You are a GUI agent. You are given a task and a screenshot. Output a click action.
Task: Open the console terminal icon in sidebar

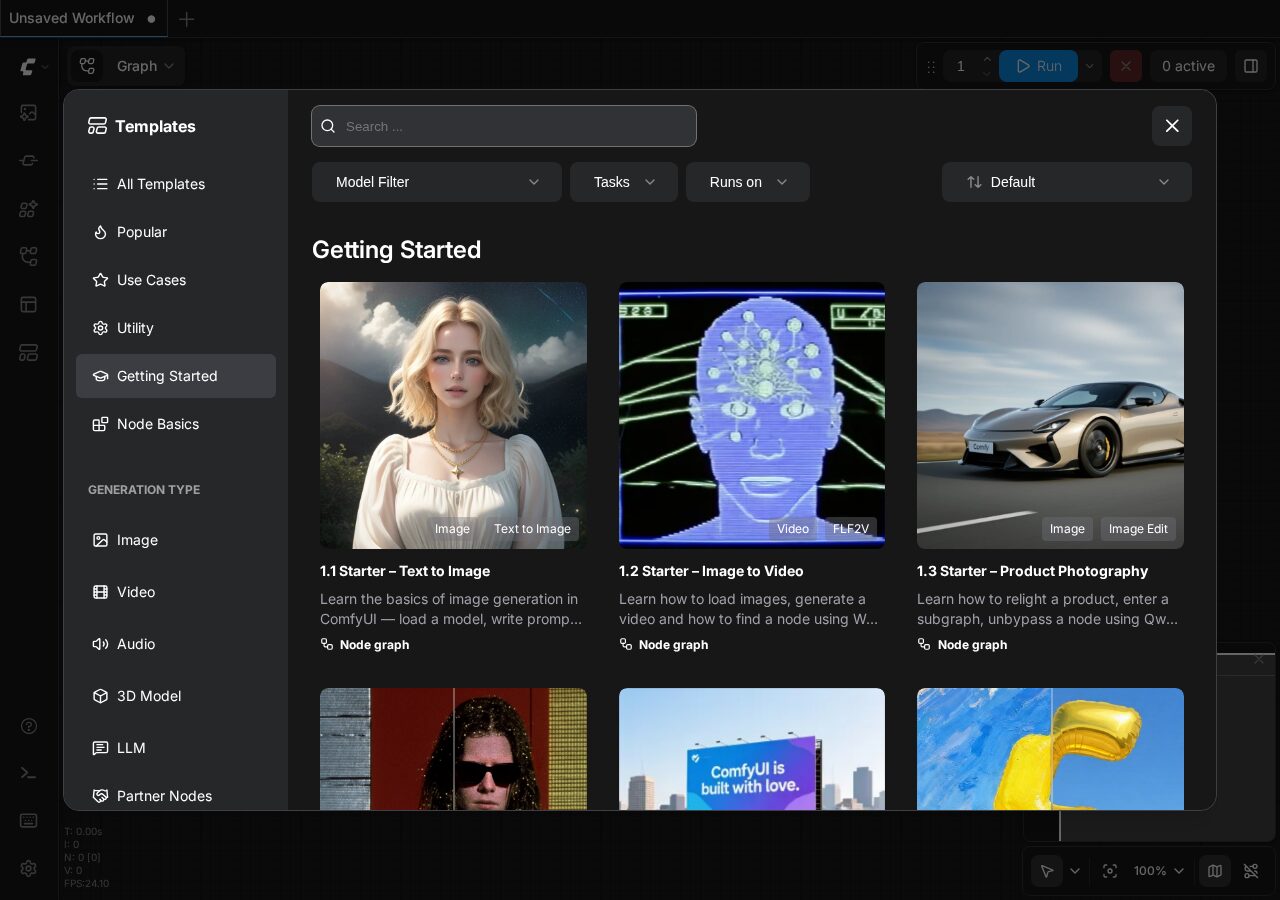tap(29, 773)
